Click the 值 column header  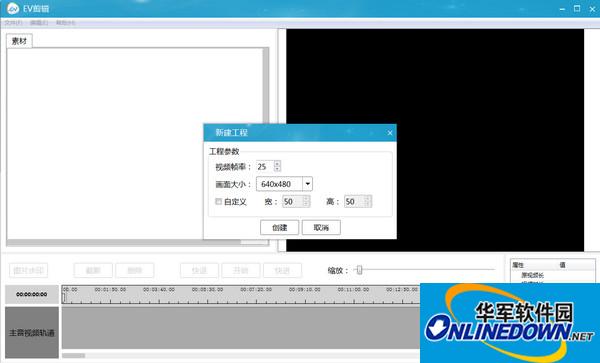point(562,265)
